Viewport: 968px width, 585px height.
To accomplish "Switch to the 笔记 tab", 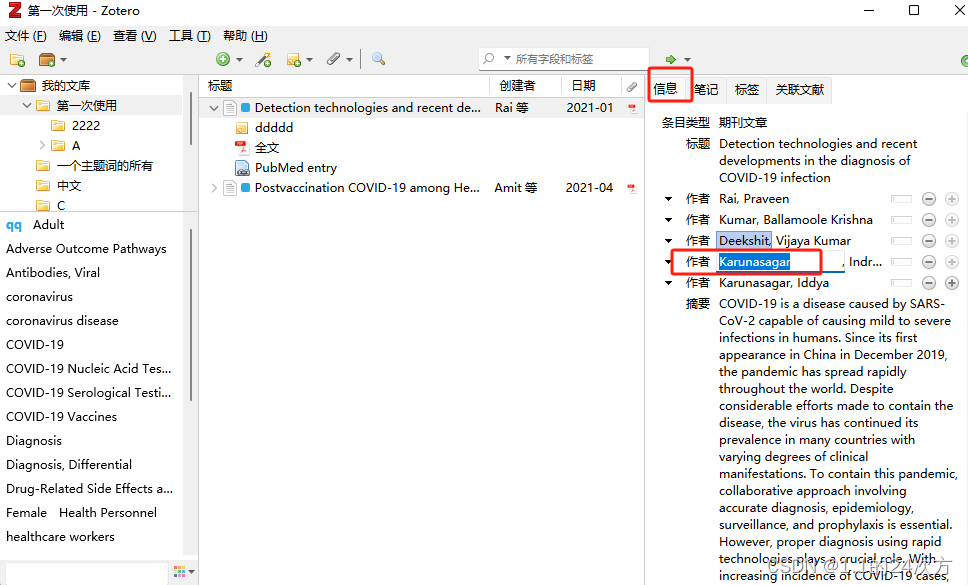I will pyautogui.click(x=706, y=89).
